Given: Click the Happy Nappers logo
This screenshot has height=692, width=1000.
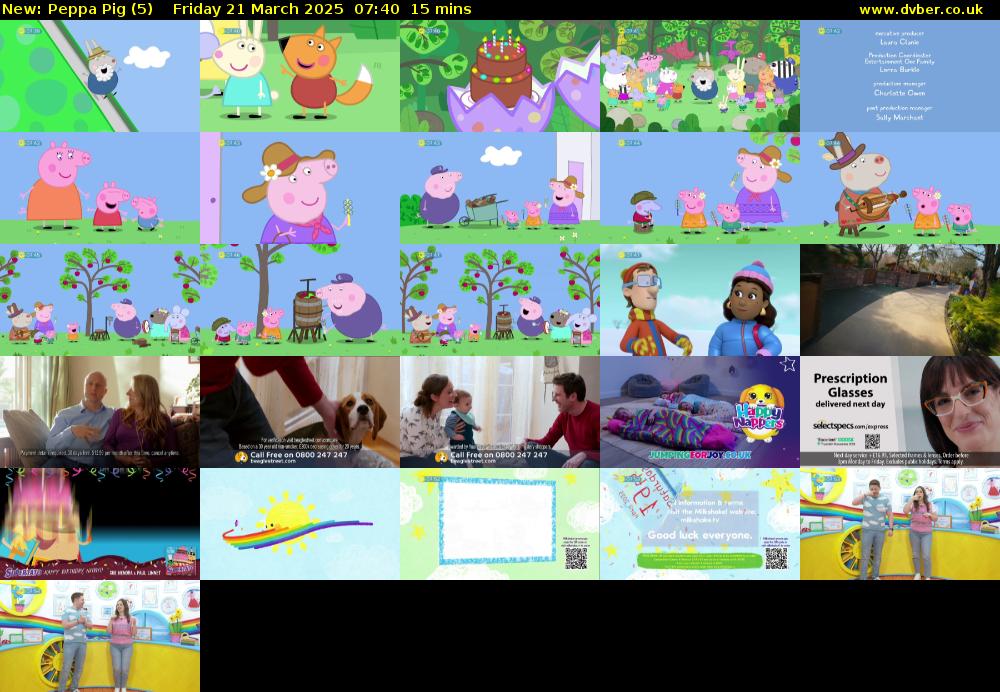Looking at the screenshot, I should (759, 415).
